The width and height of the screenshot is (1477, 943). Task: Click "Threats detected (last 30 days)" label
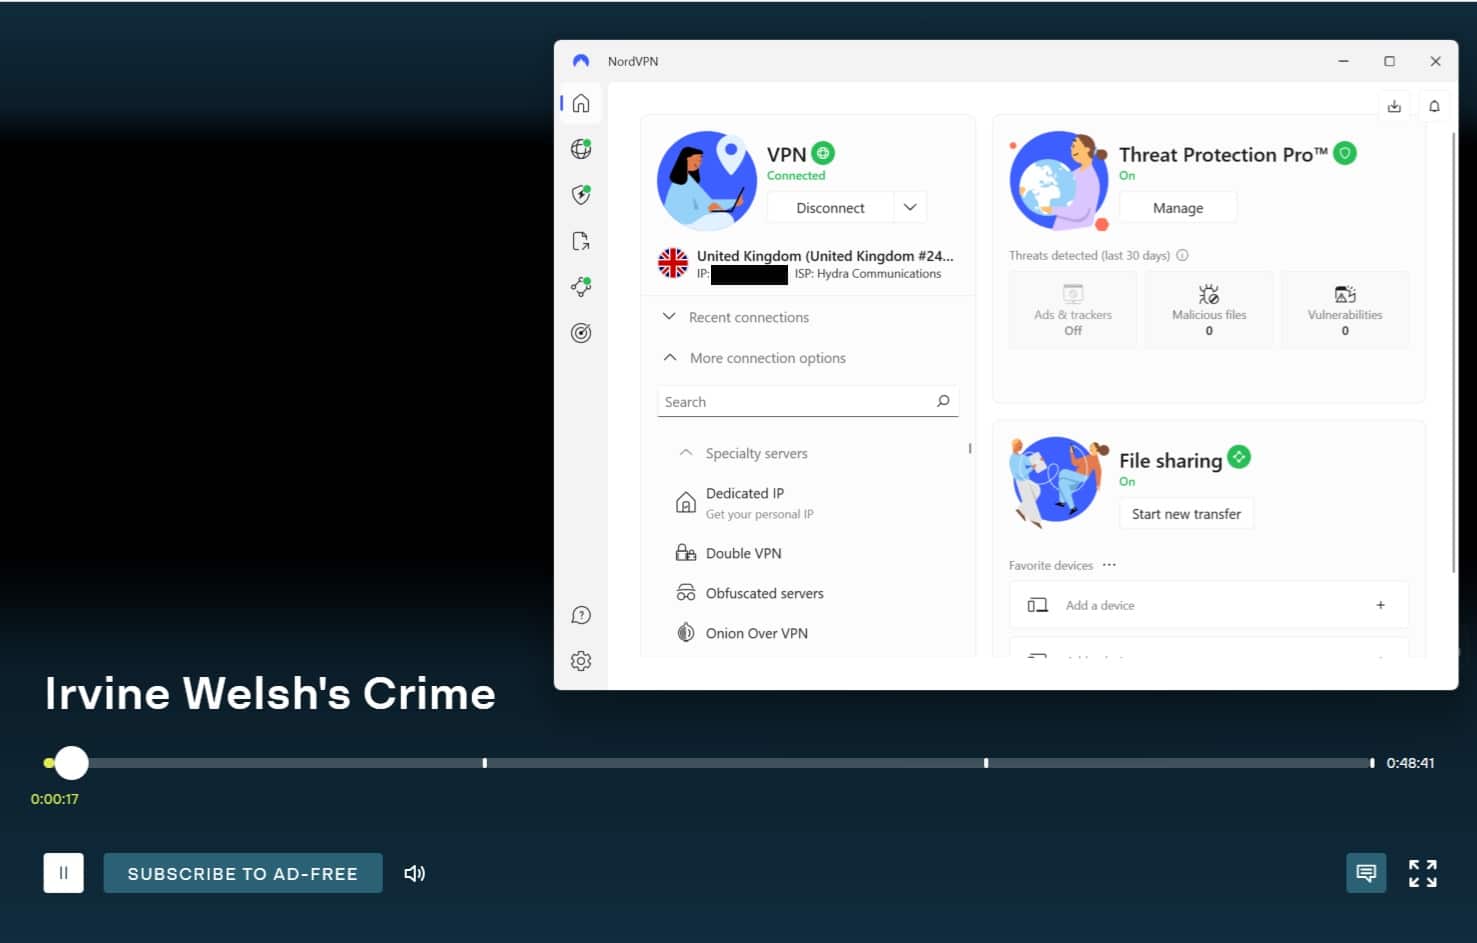coord(1089,255)
